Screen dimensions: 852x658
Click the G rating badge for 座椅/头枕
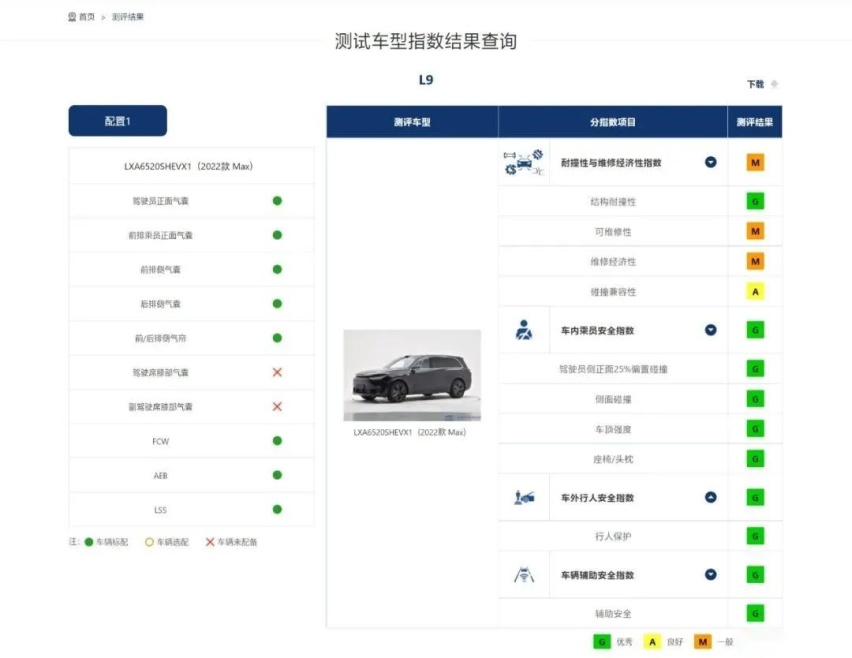pos(755,459)
